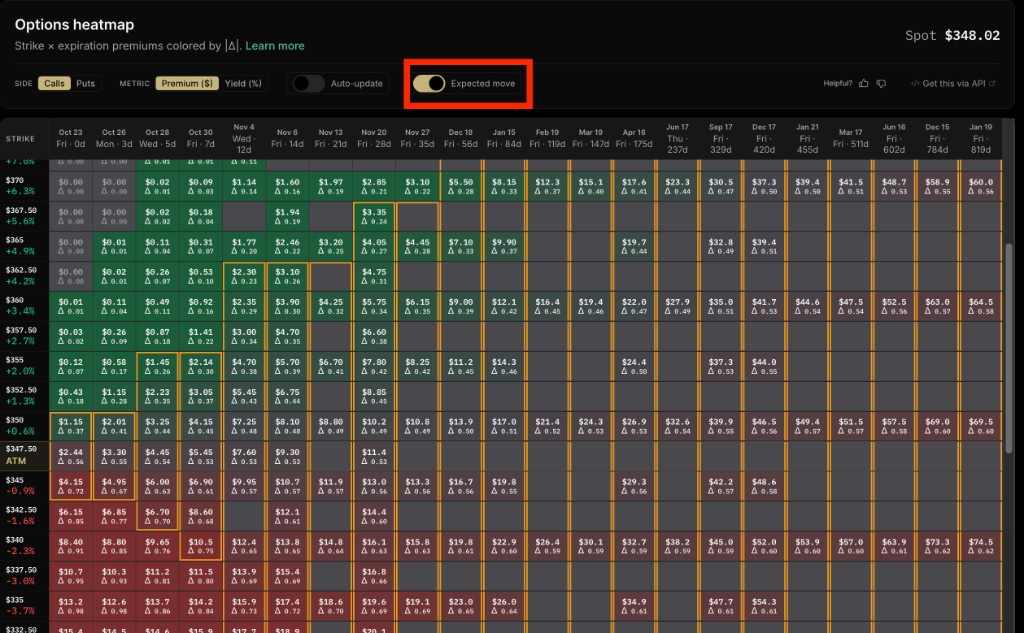Image resolution: width=1024 pixels, height=633 pixels.
Task: Click the thumbs down feedback icon
Action: [881, 84]
